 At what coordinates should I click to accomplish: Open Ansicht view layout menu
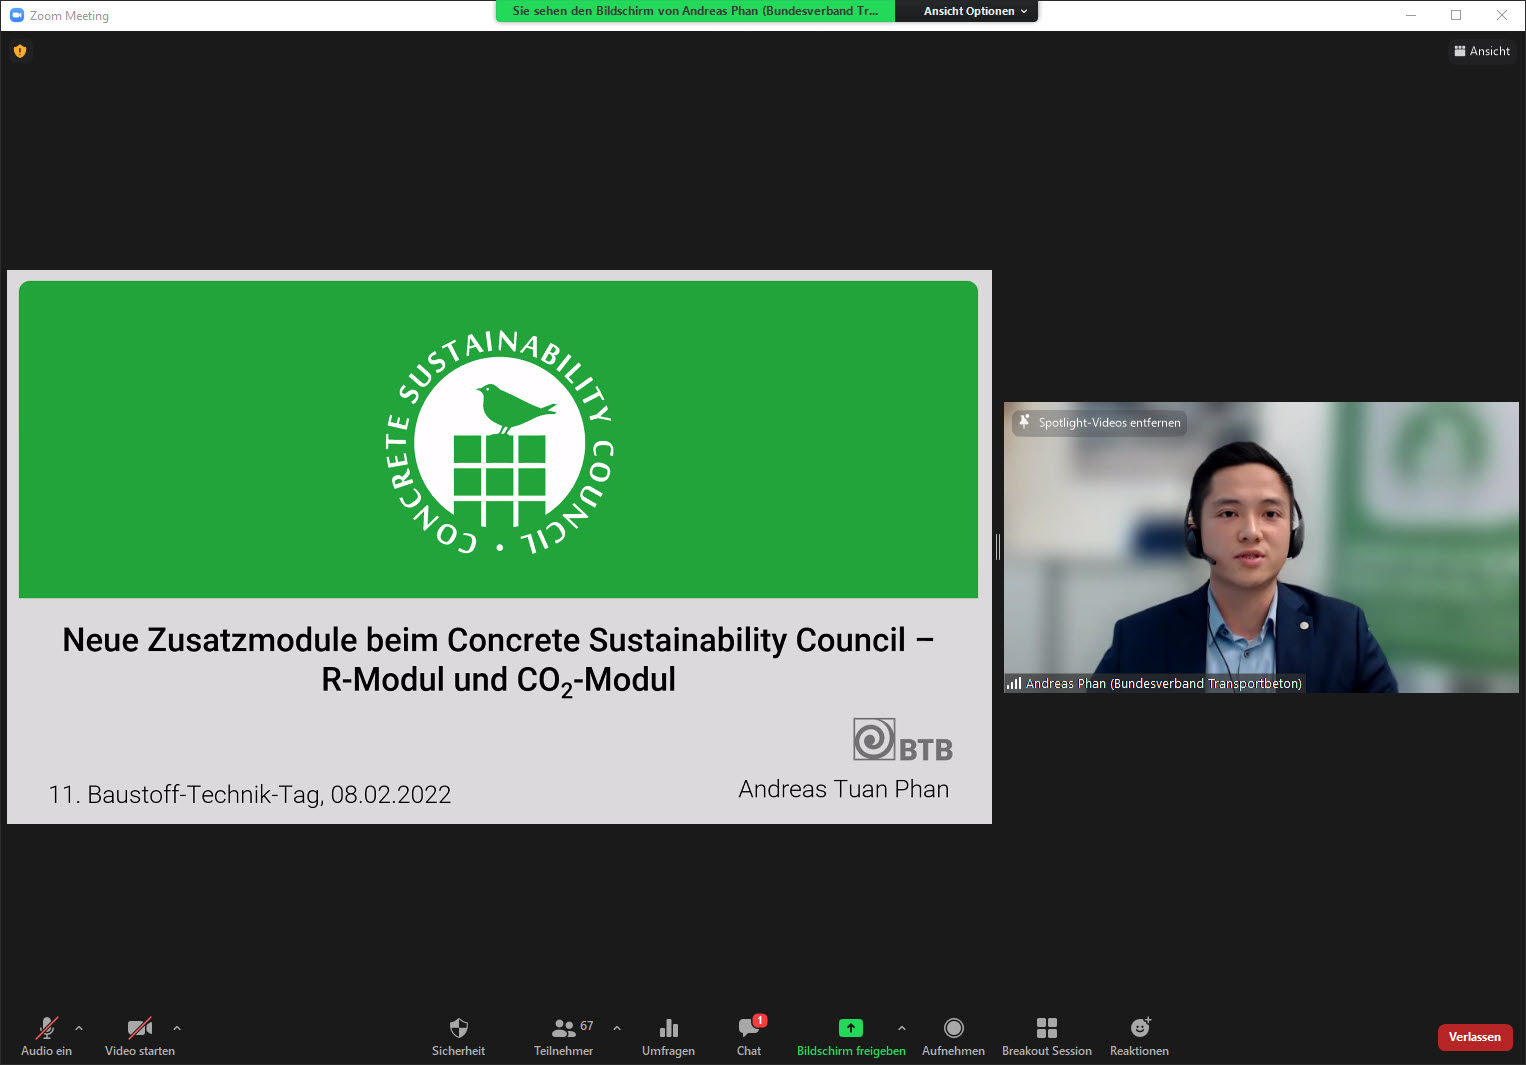pyautogui.click(x=1482, y=51)
